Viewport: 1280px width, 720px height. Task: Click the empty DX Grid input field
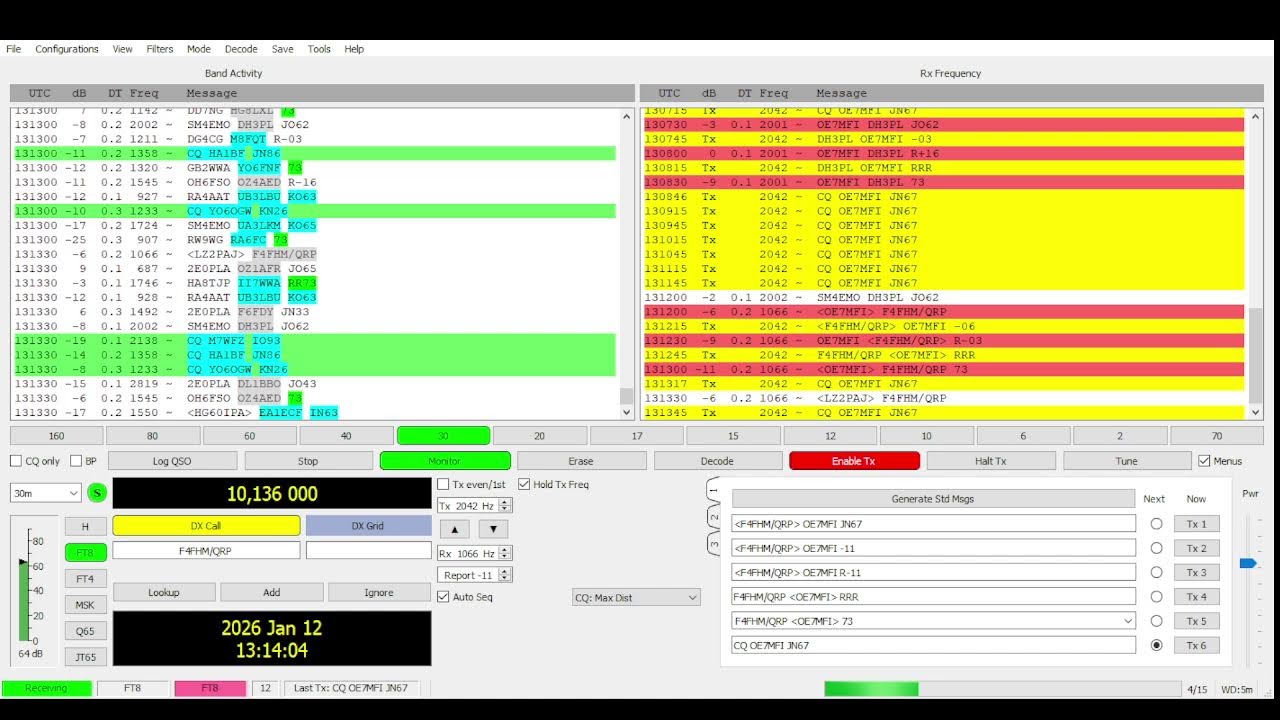coord(368,550)
